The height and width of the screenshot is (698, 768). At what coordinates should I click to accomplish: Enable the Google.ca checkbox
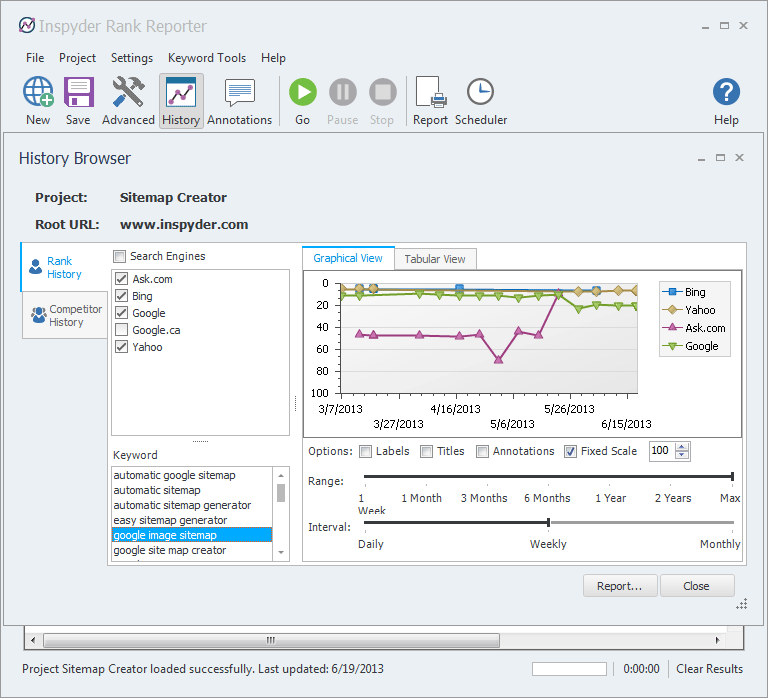pos(122,330)
